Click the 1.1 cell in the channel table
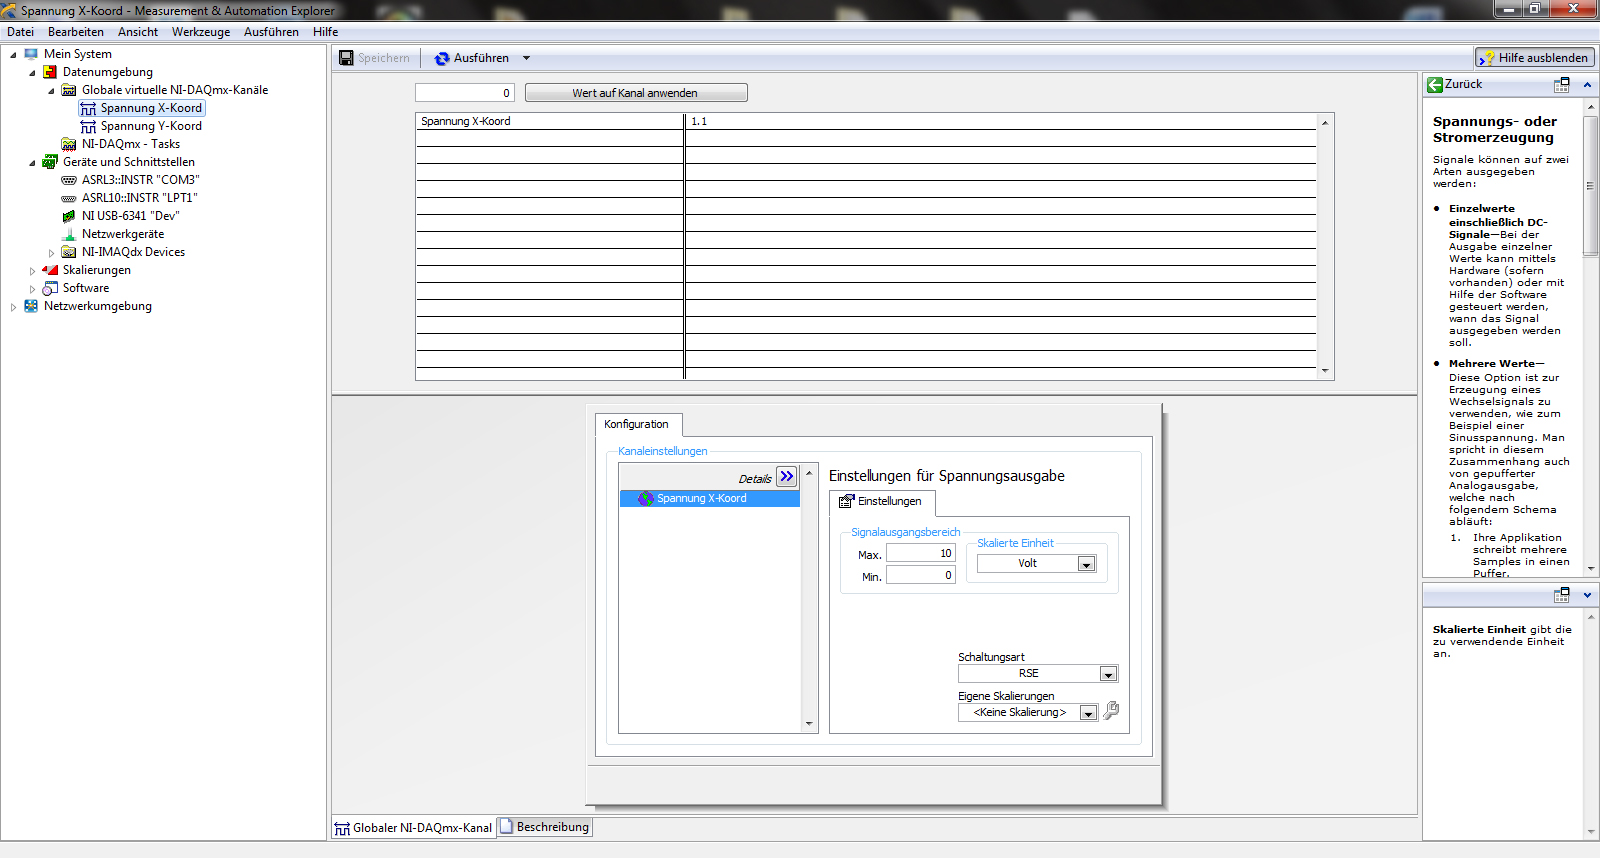The width and height of the screenshot is (1600, 858). (x=1000, y=121)
